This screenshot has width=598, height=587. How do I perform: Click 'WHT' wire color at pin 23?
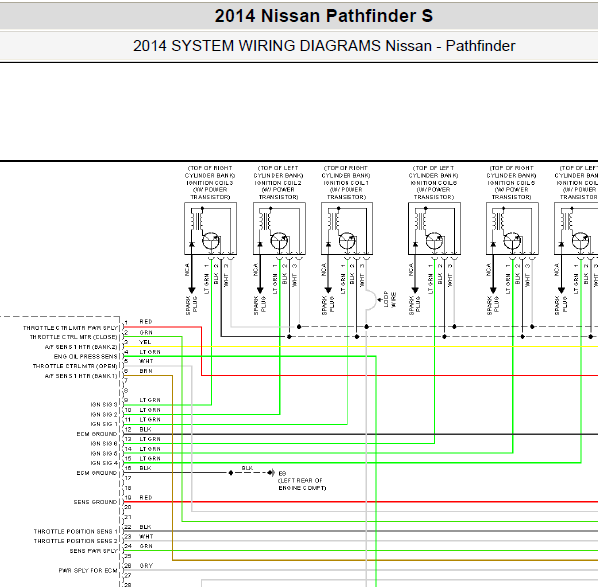tap(146, 536)
